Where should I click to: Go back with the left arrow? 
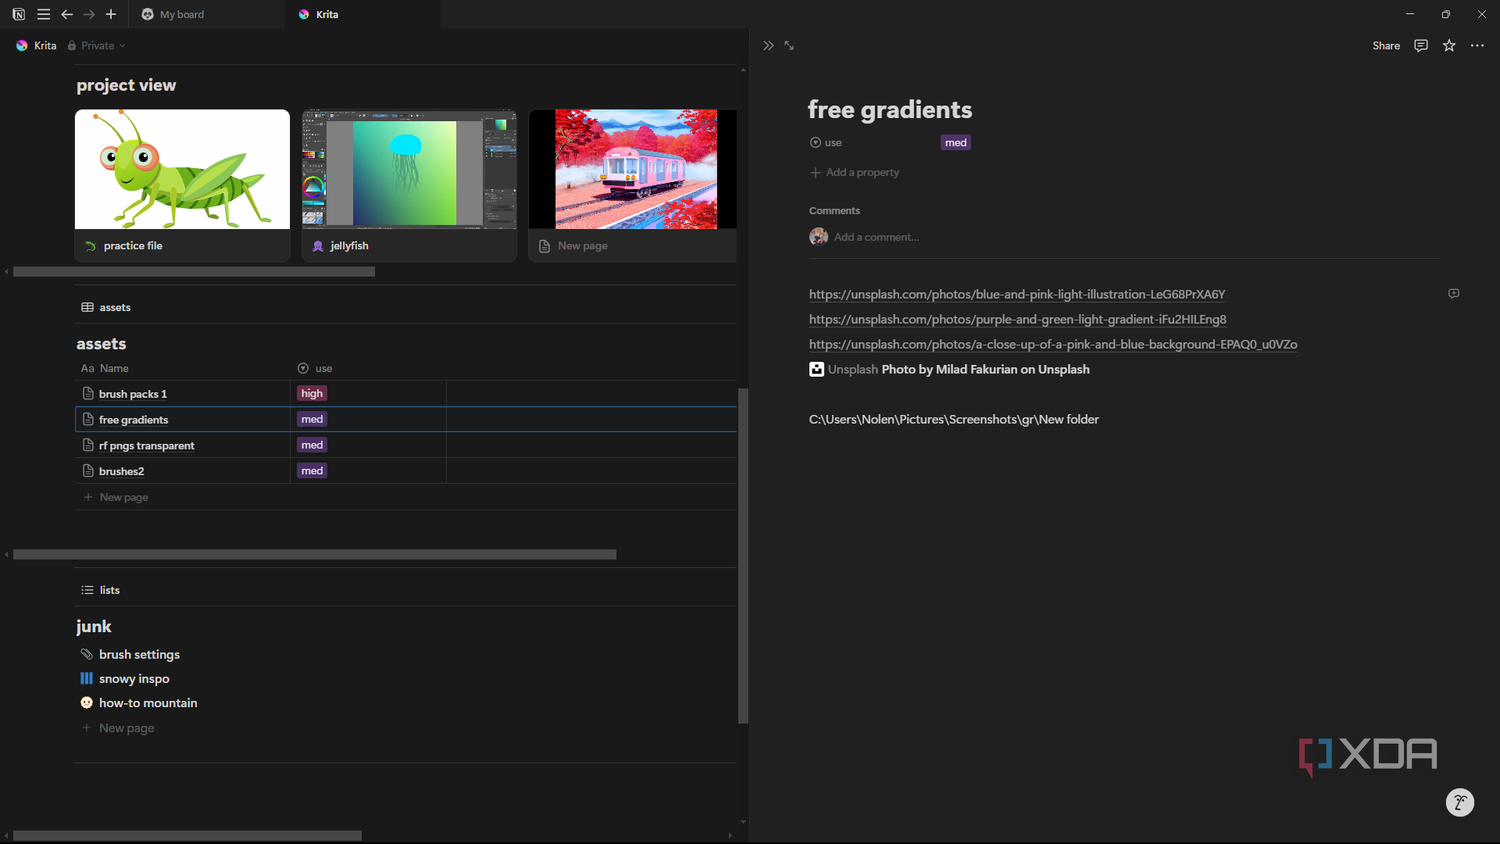tap(67, 14)
